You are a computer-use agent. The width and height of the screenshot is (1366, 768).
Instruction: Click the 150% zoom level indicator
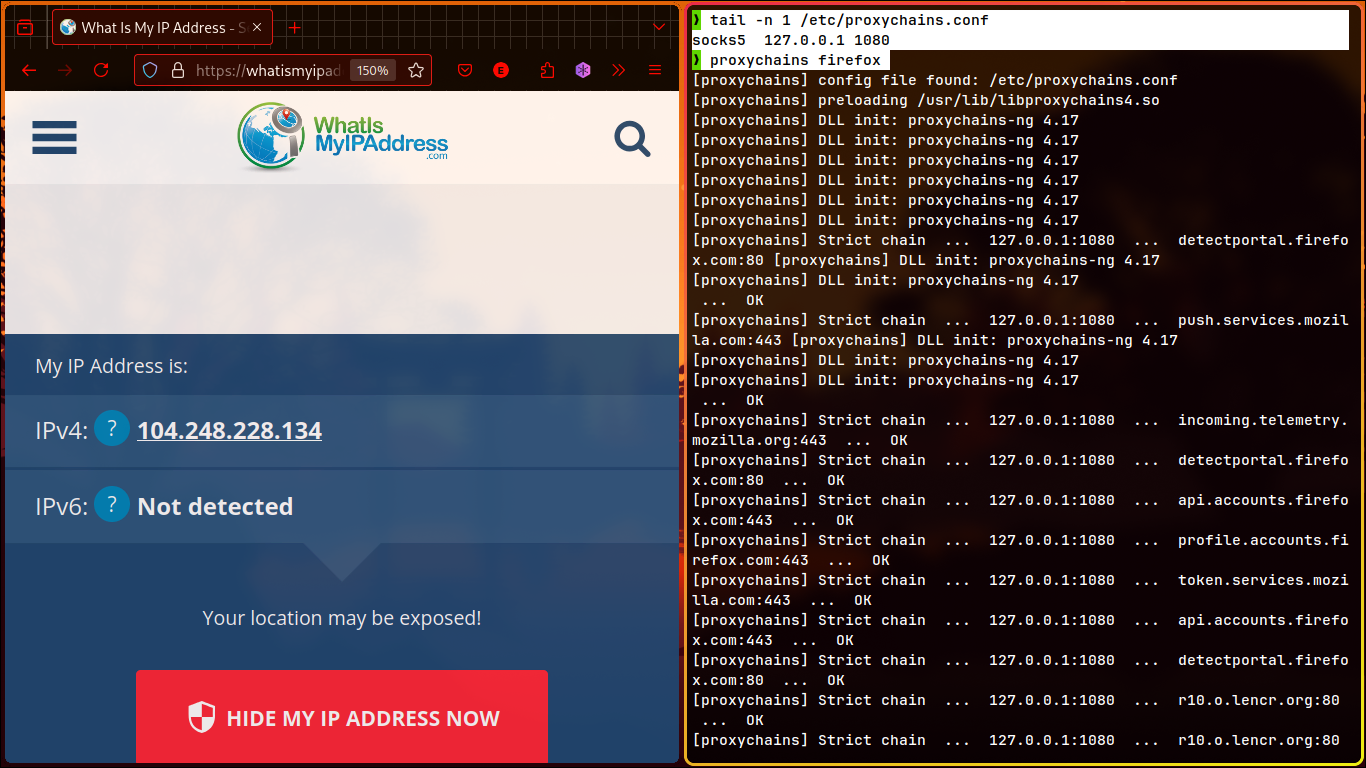[373, 70]
